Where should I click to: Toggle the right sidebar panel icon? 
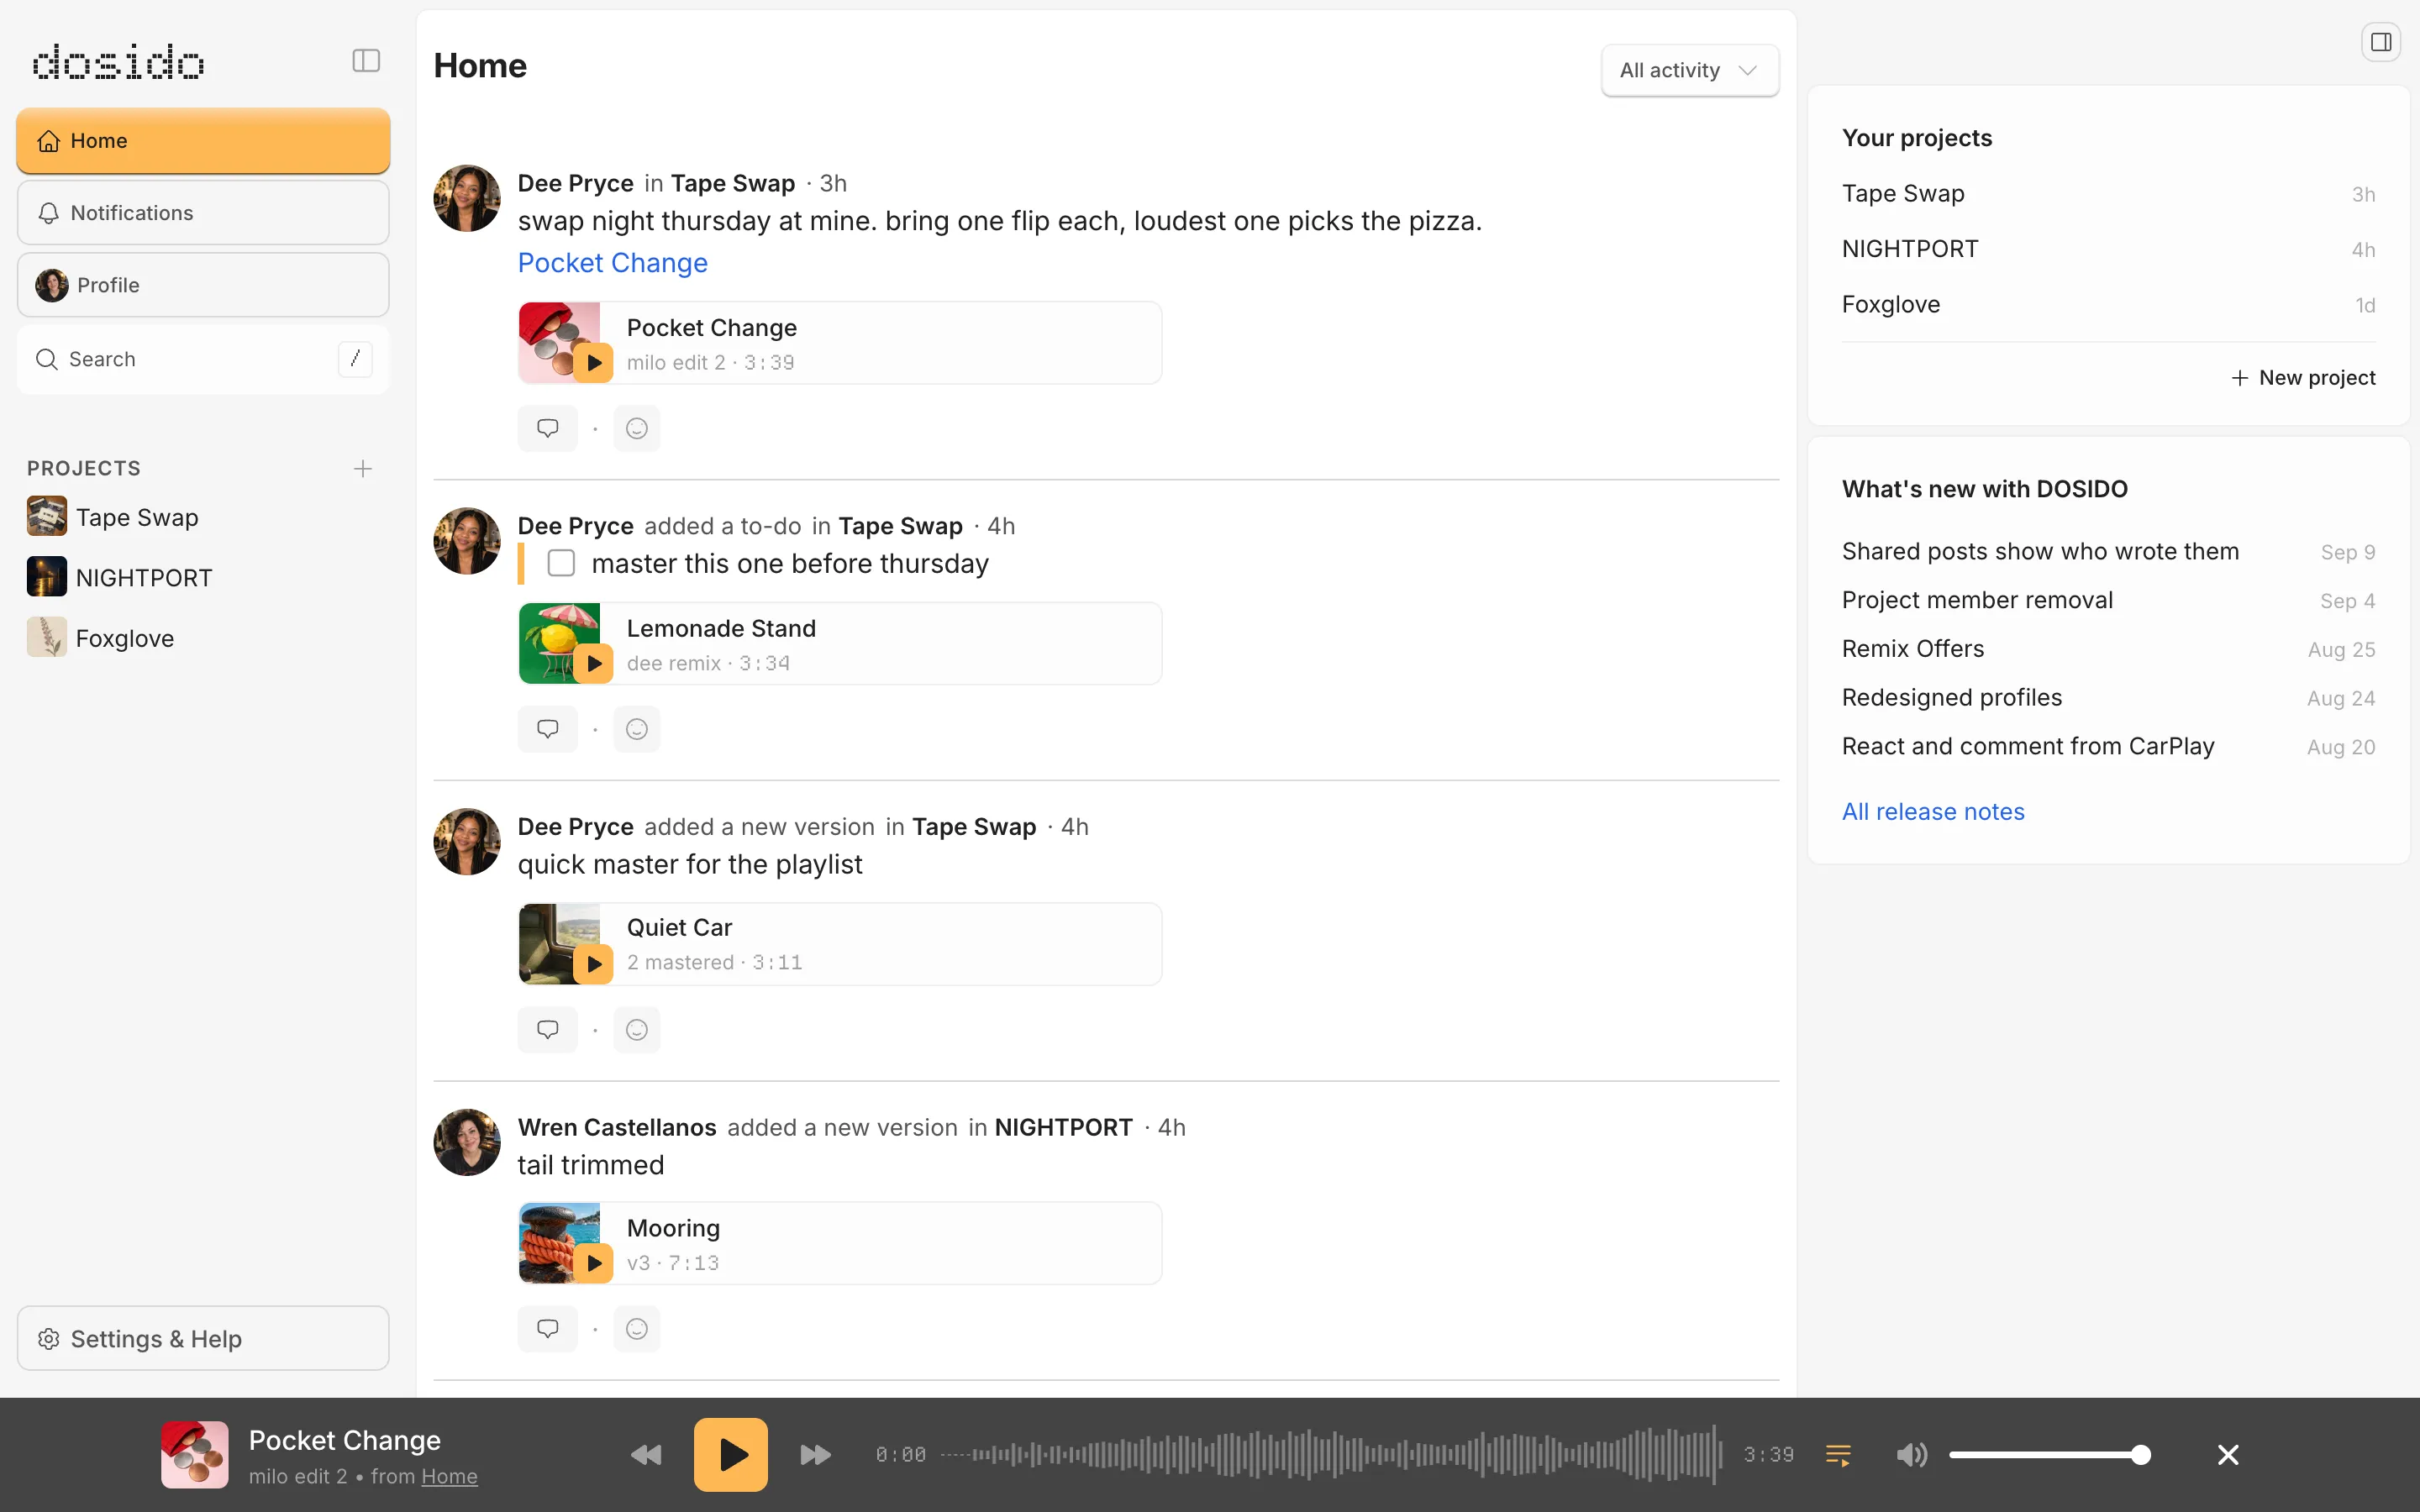pos(2381,42)
